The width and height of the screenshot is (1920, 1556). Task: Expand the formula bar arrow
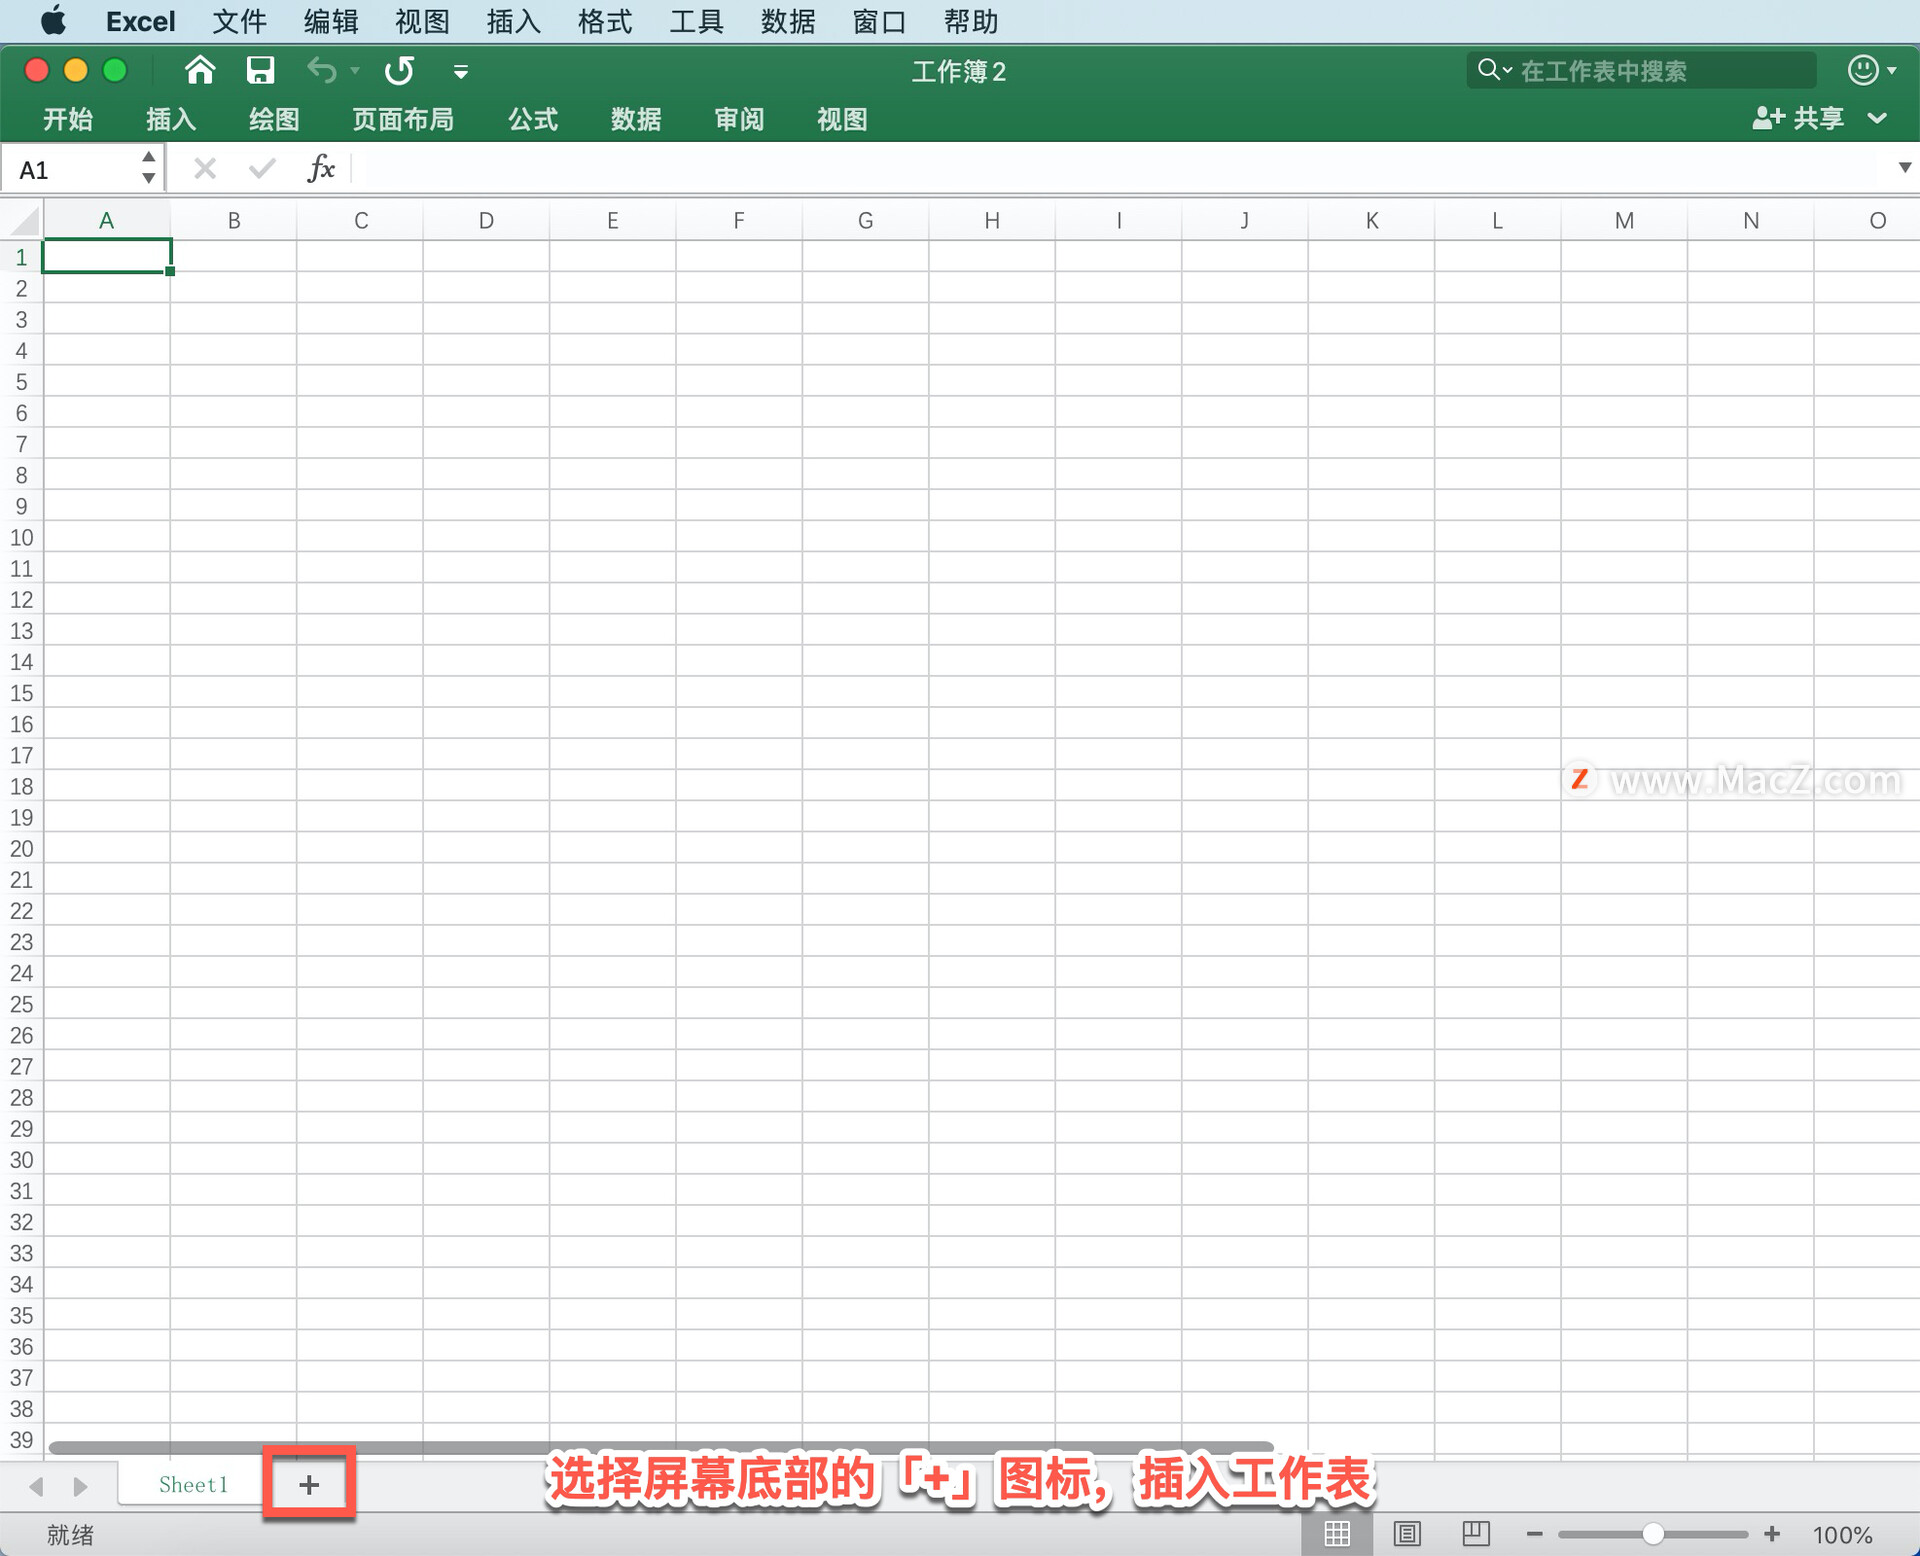tap(1904, 168)
